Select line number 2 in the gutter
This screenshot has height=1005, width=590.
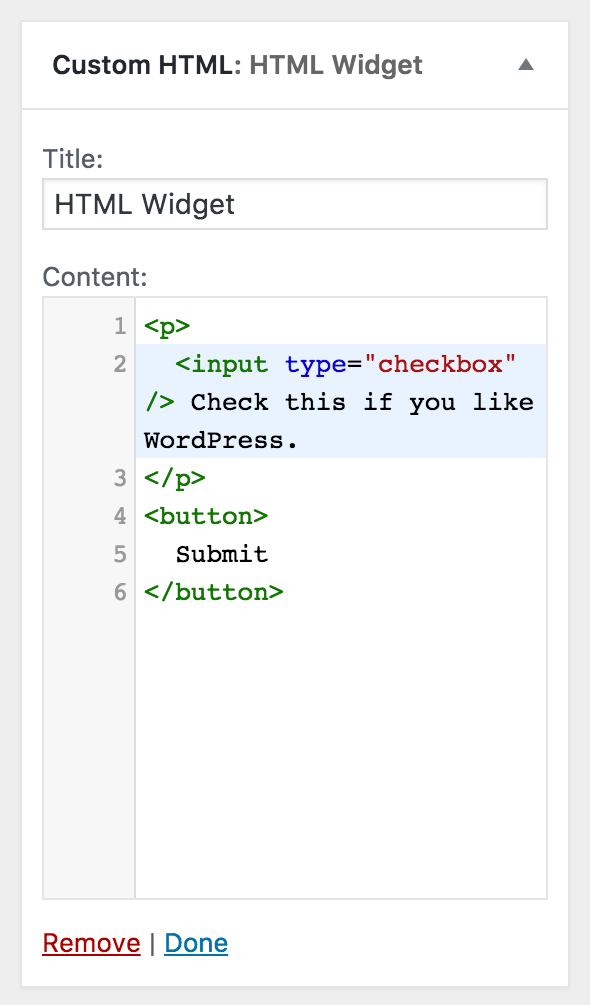pos(120,364)
